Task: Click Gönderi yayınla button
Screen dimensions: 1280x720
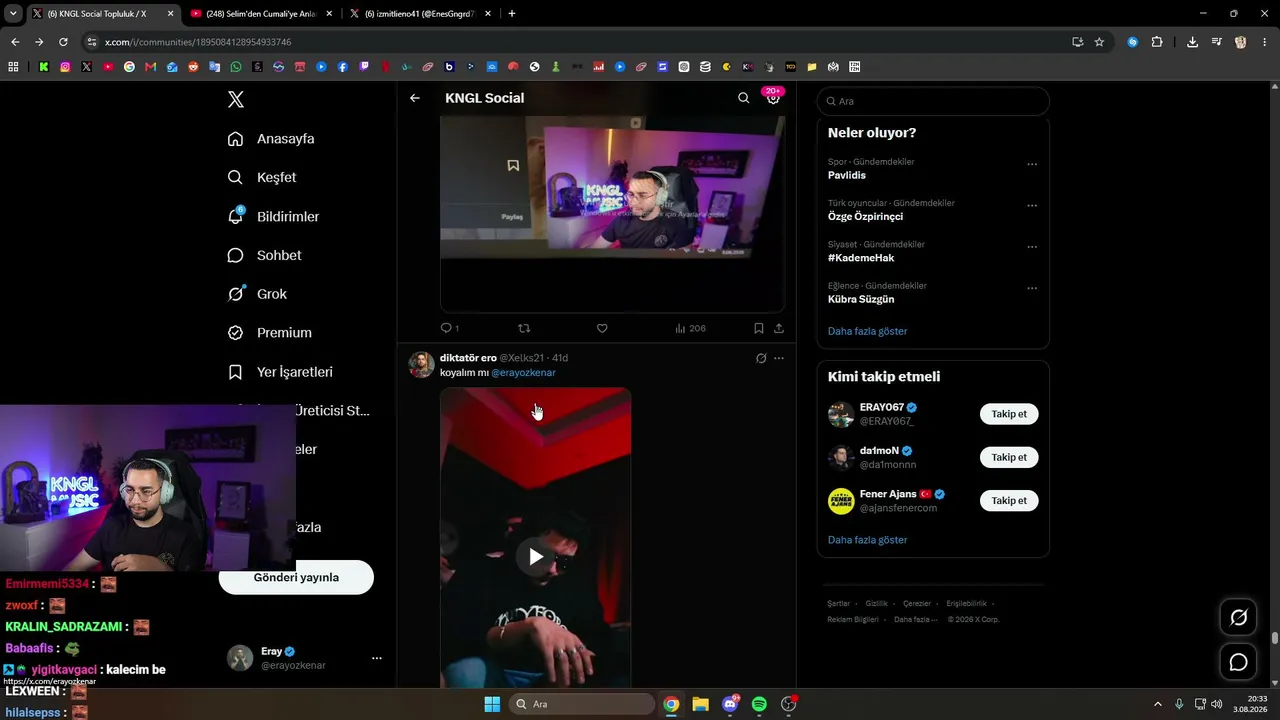Action: tap(296, 577)
